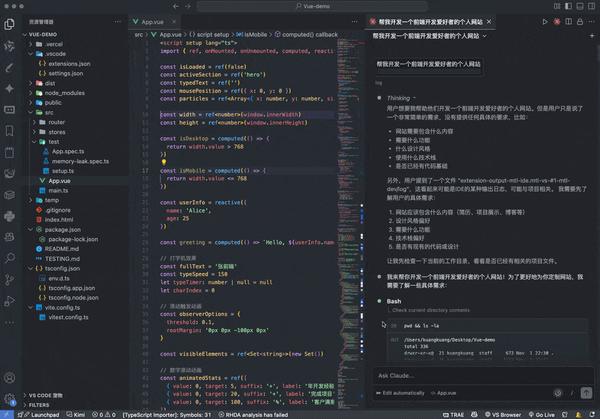This screenshot has height=419, width=600.
Task: Open main.ts in the file tree
Action: [x=58, y=191]
